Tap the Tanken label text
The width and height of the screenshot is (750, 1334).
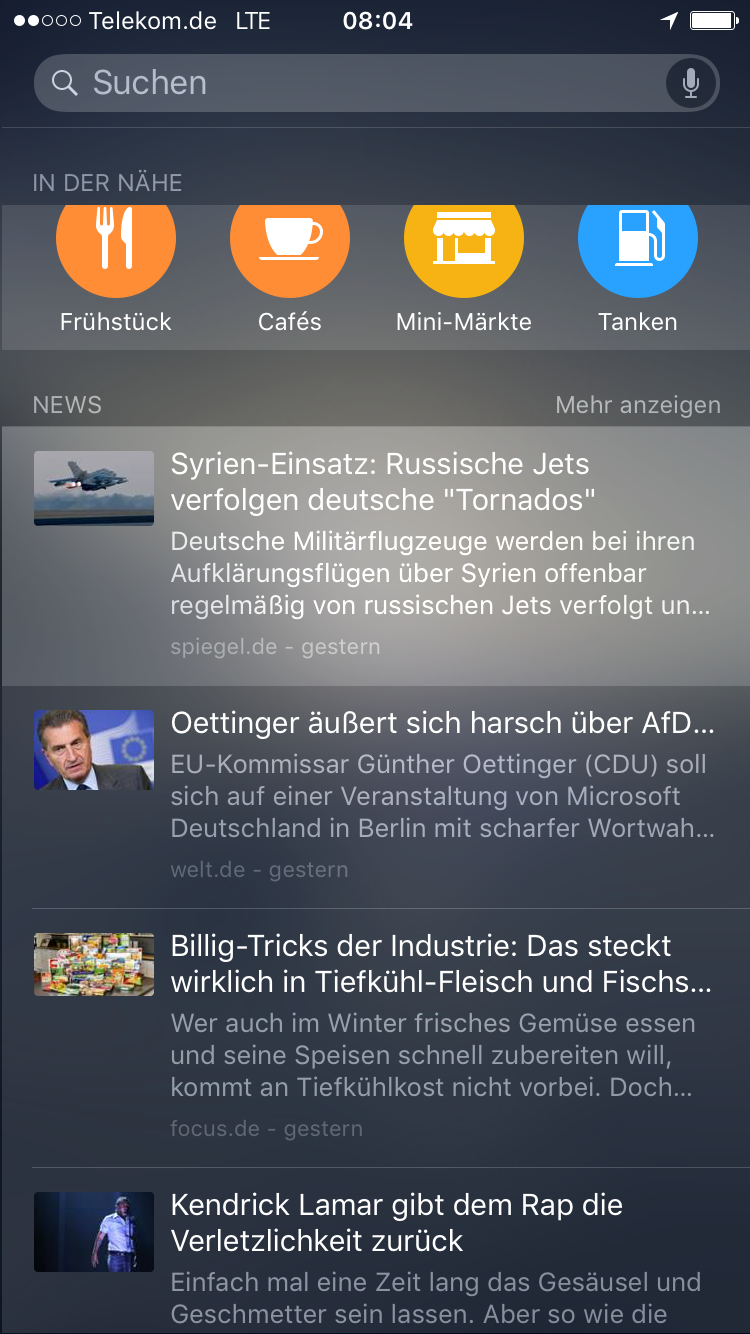tap(638, 322)
